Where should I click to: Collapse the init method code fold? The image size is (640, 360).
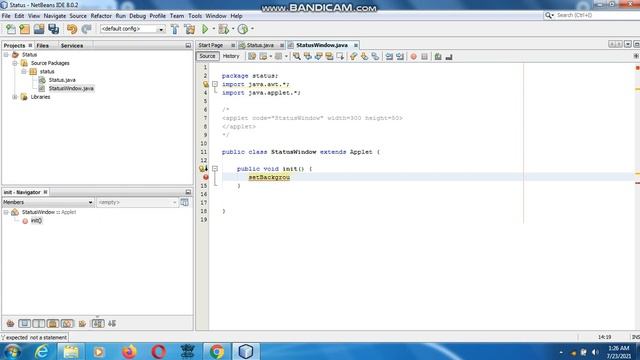215,169
